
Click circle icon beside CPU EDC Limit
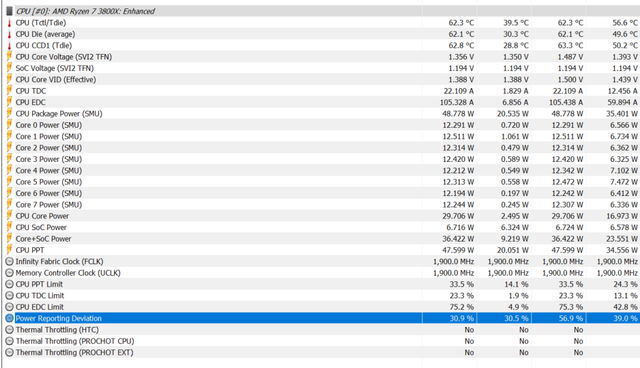9,307
